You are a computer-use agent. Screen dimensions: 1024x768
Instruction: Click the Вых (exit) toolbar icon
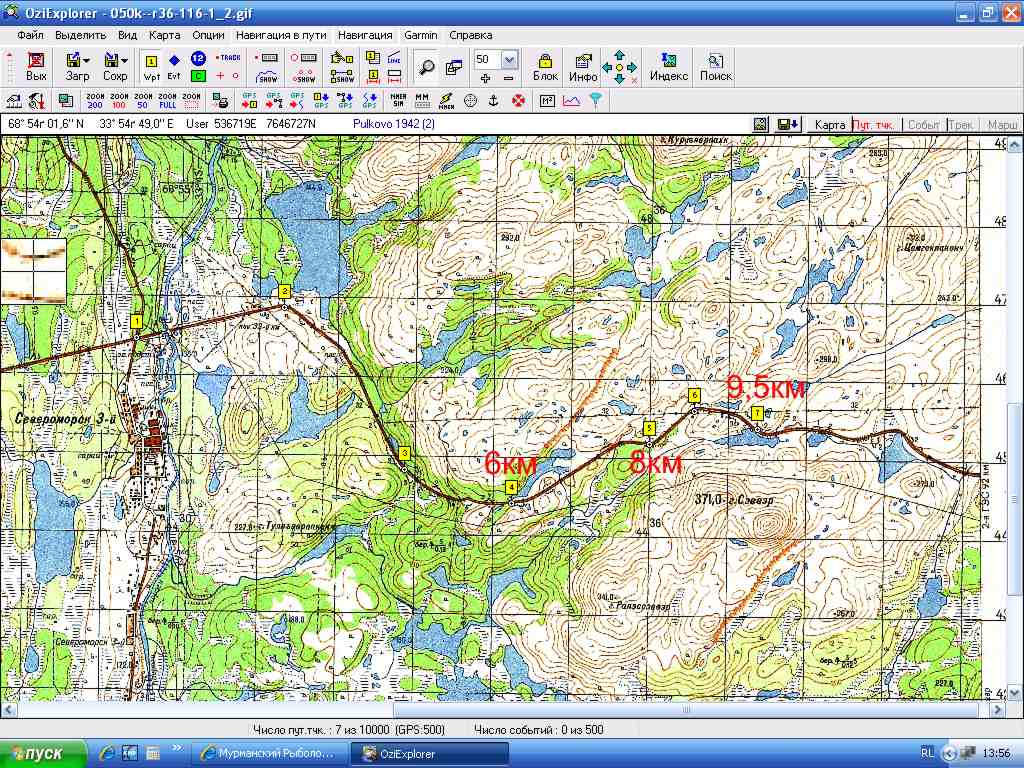36,66
